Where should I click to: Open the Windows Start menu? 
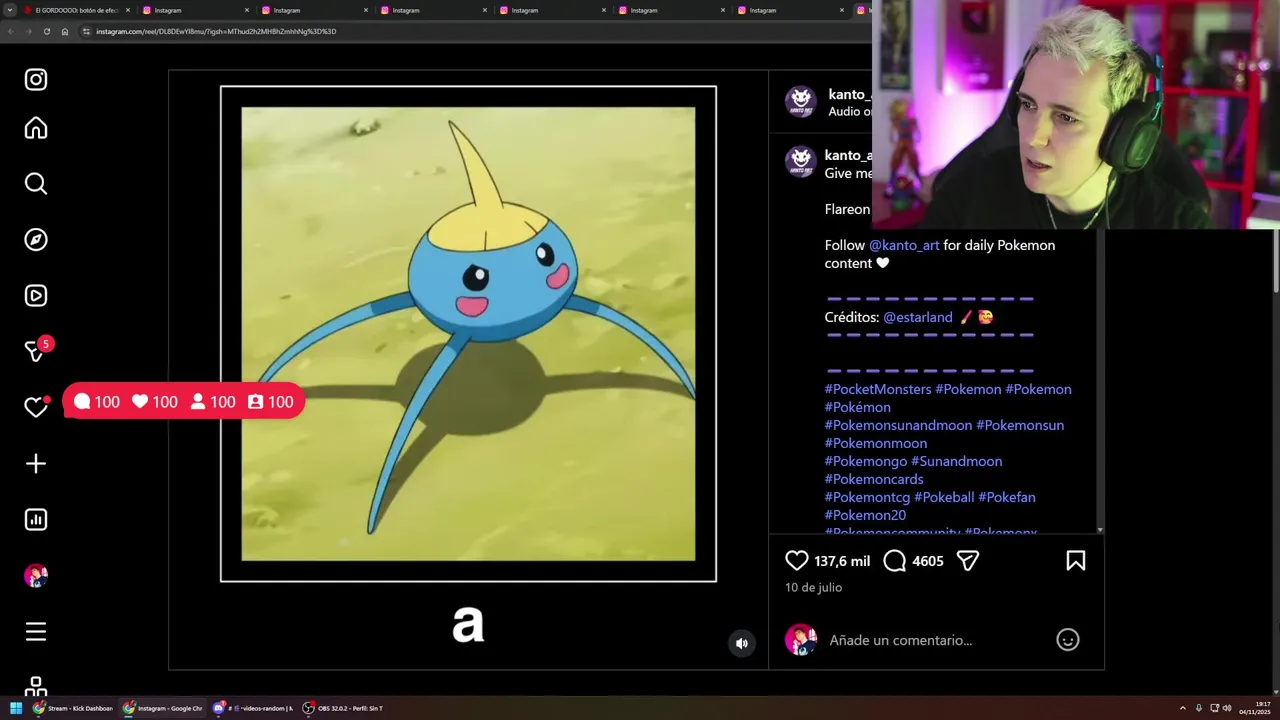(x=16, y=708)
